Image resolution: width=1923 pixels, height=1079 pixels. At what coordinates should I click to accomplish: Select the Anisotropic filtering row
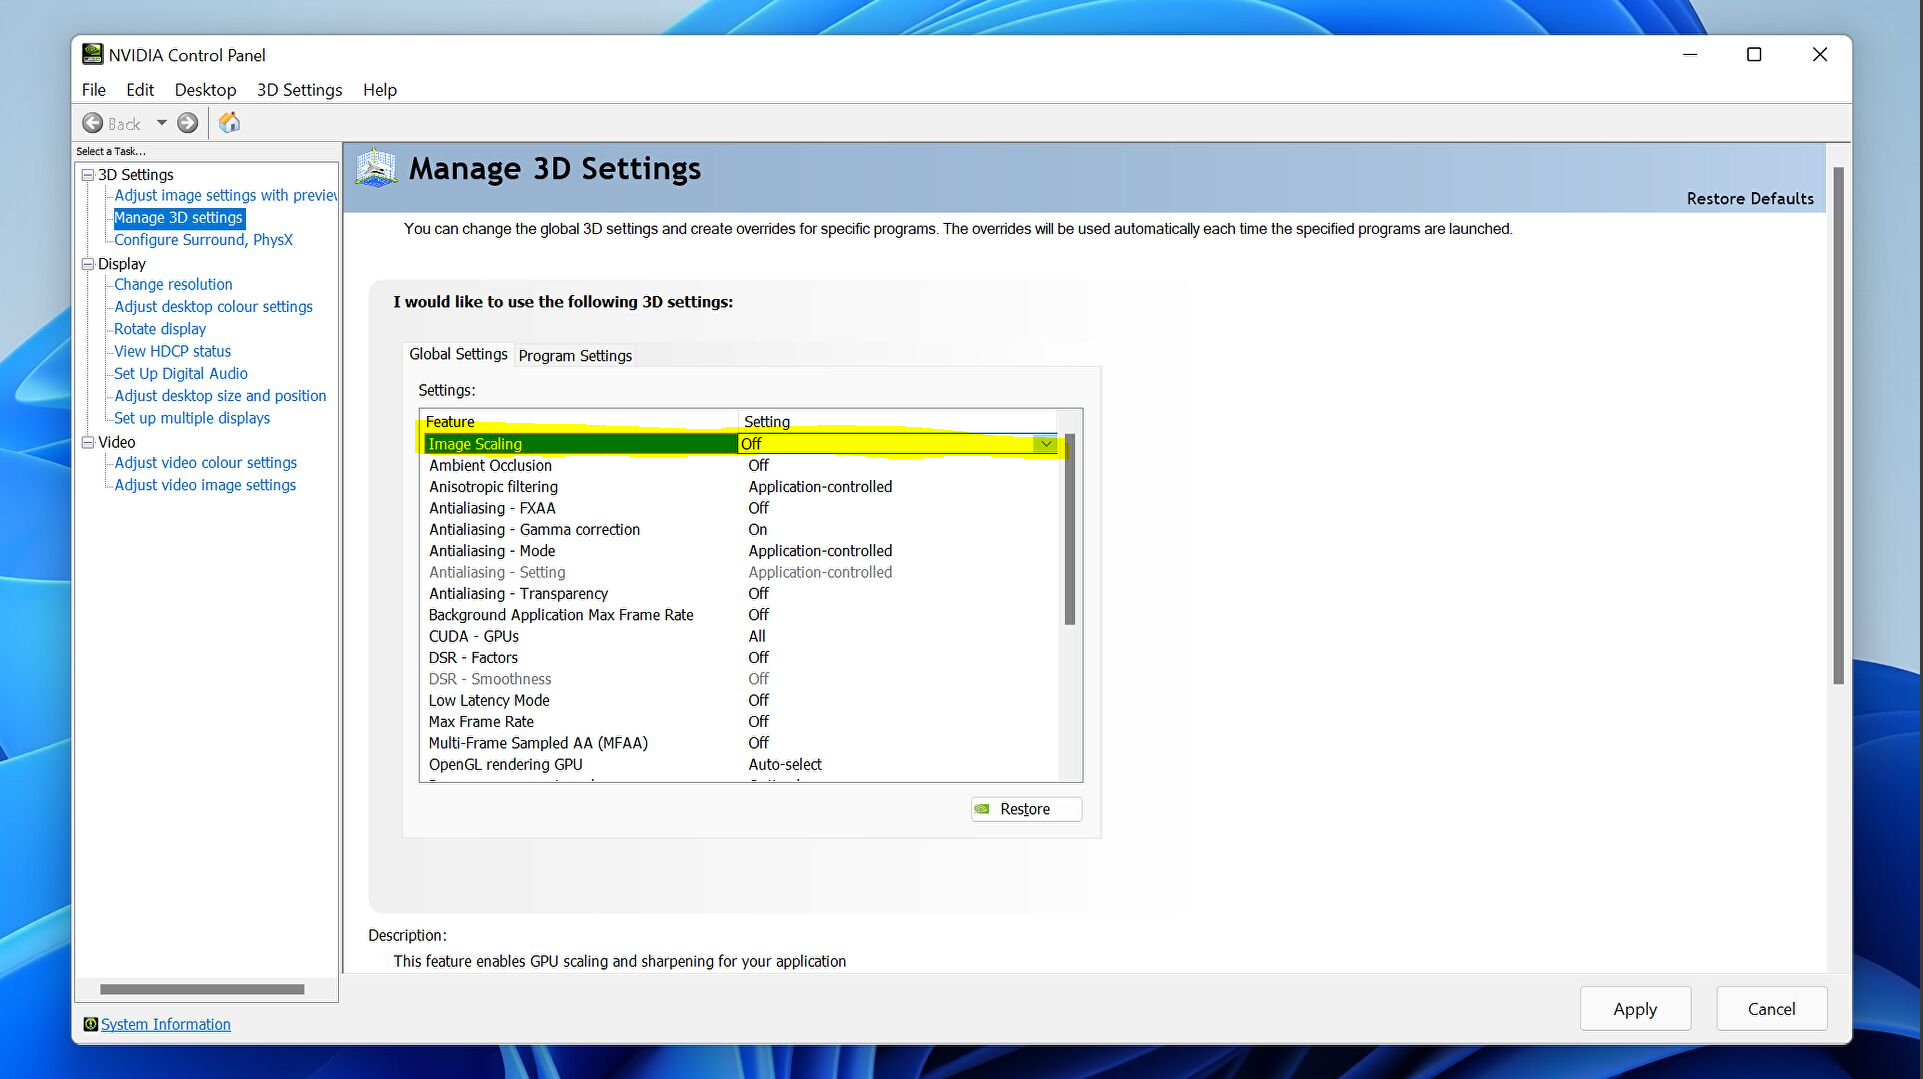point(739,487)
